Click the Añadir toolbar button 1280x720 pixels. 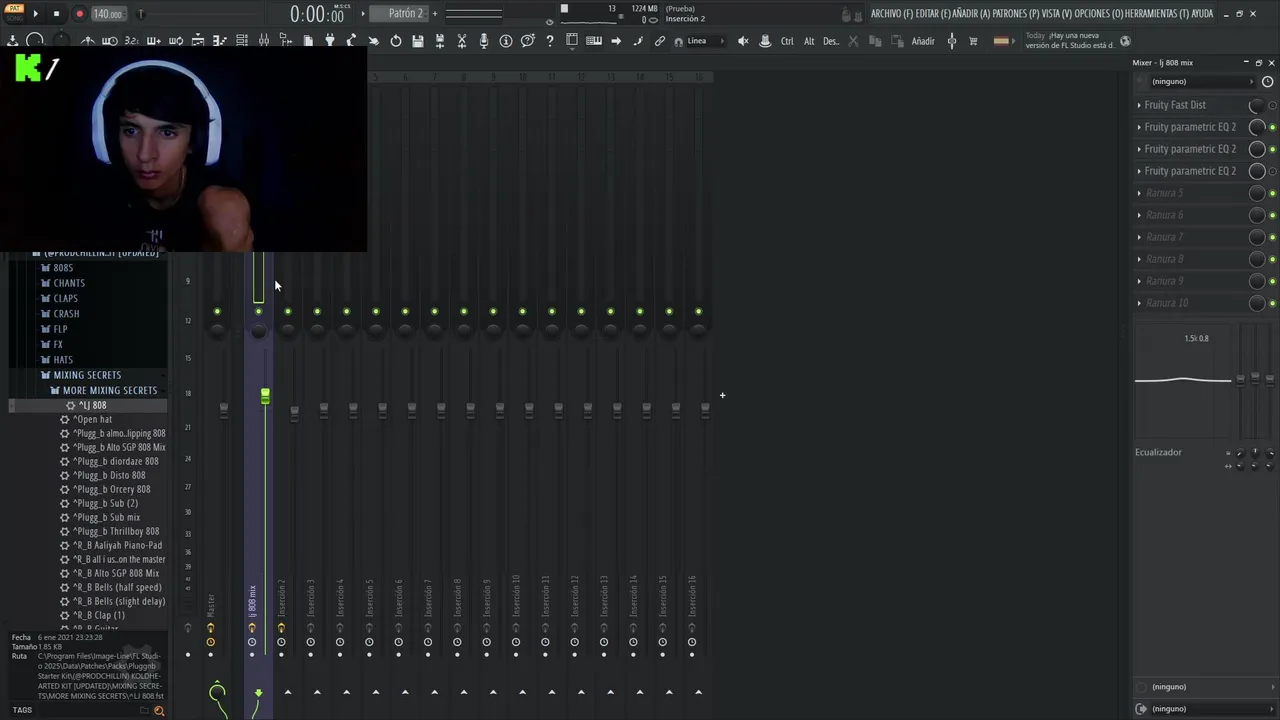(x=923, y=41)
